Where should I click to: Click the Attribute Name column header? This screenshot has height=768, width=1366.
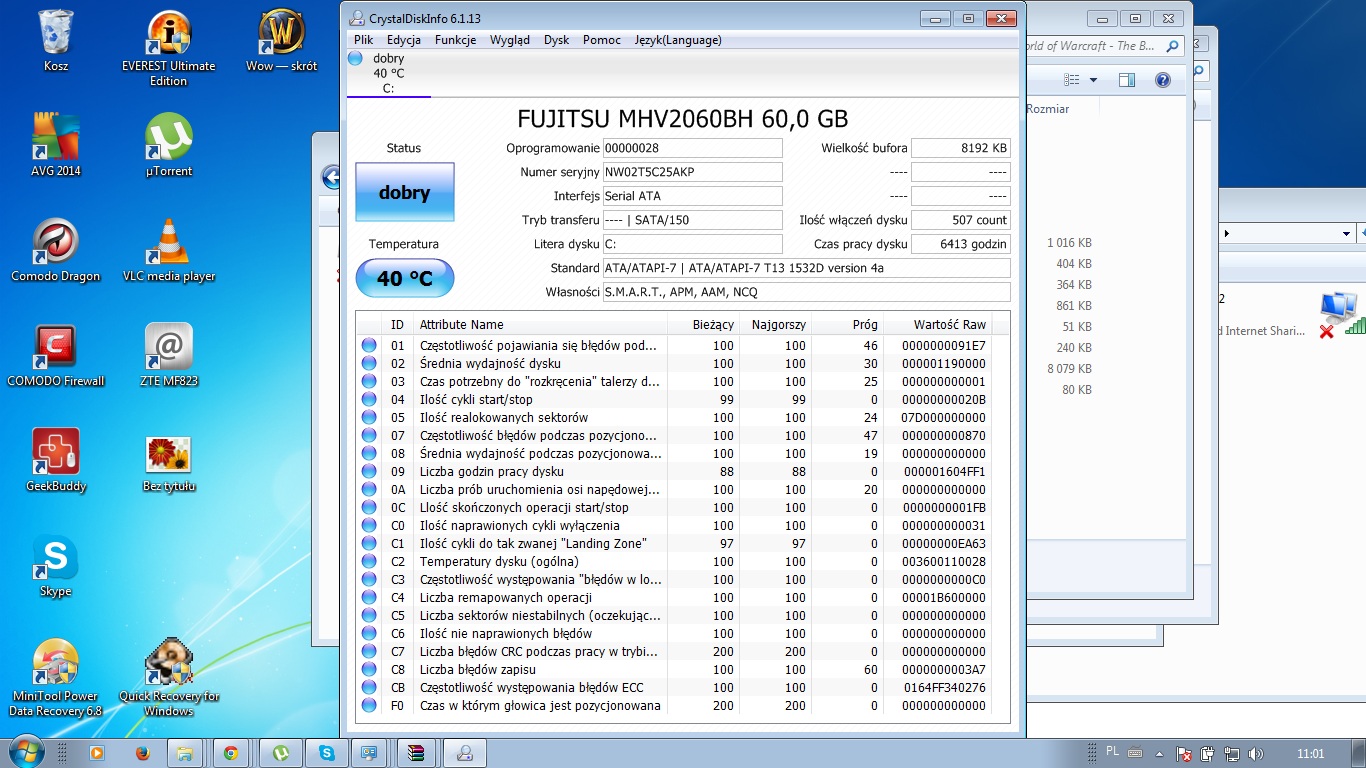click(x=540, y=324)
